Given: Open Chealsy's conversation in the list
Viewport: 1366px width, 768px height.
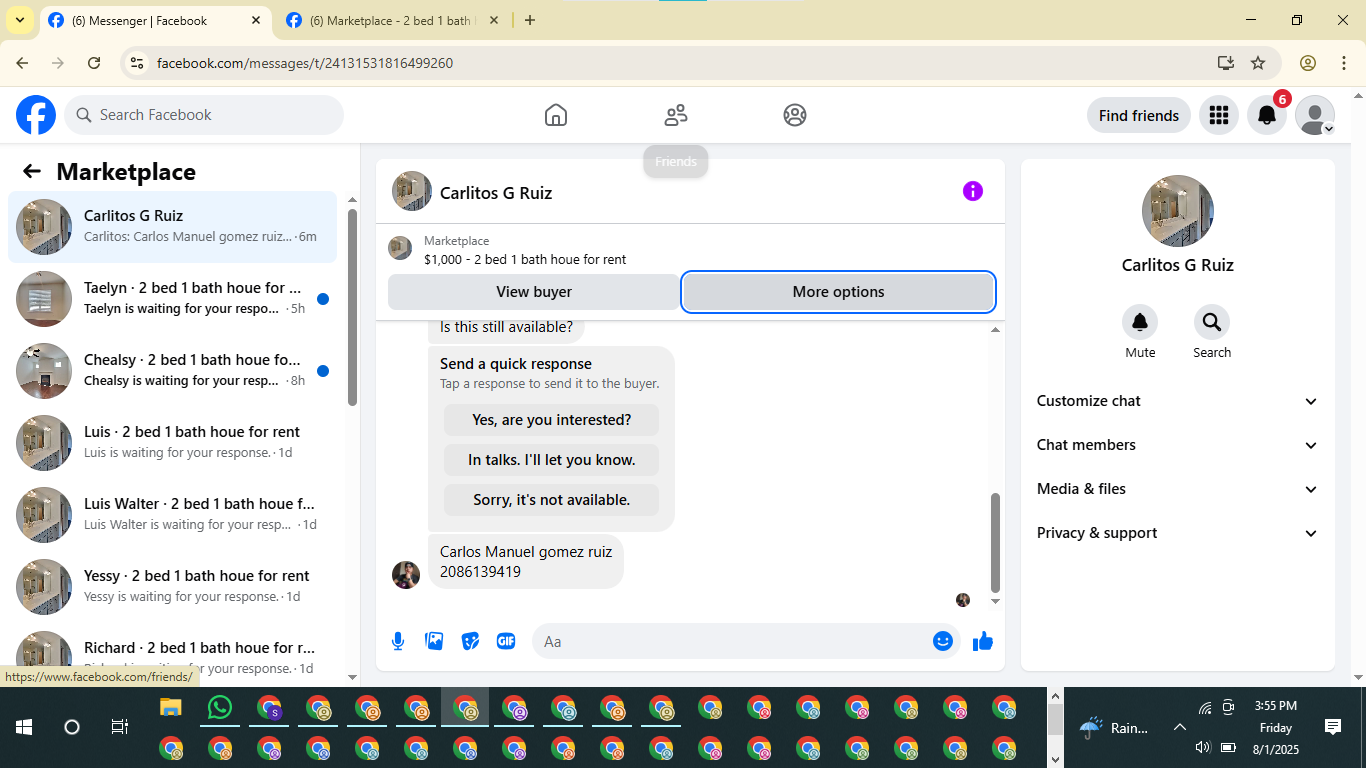Looking at the screenshot, I should point(173,371).
